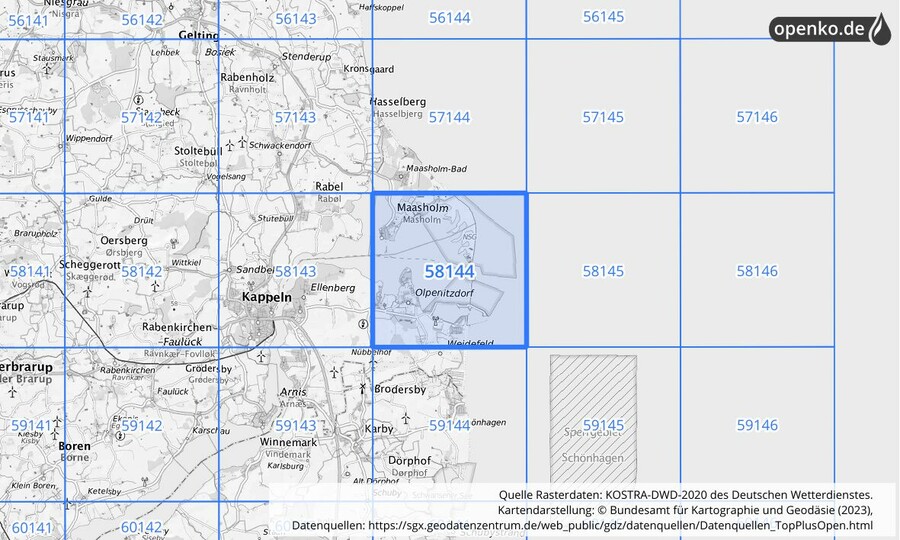The image size is (900, 540).
Task: Click the Schwackendorf place label
Action: point(280,145)
